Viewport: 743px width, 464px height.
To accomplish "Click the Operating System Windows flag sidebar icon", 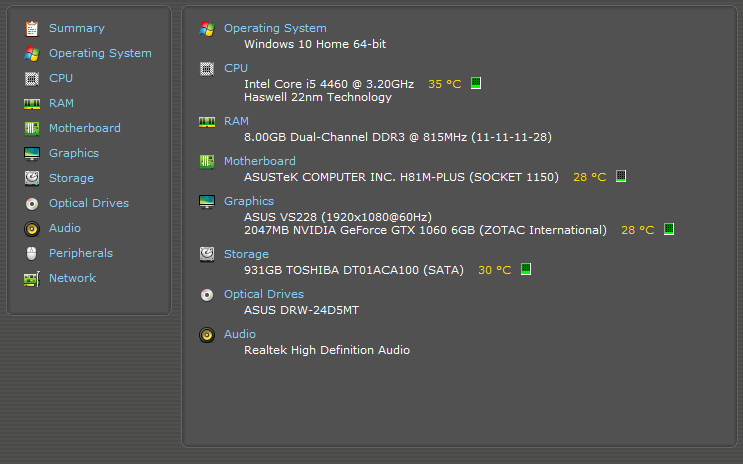I will pos(32,54).
